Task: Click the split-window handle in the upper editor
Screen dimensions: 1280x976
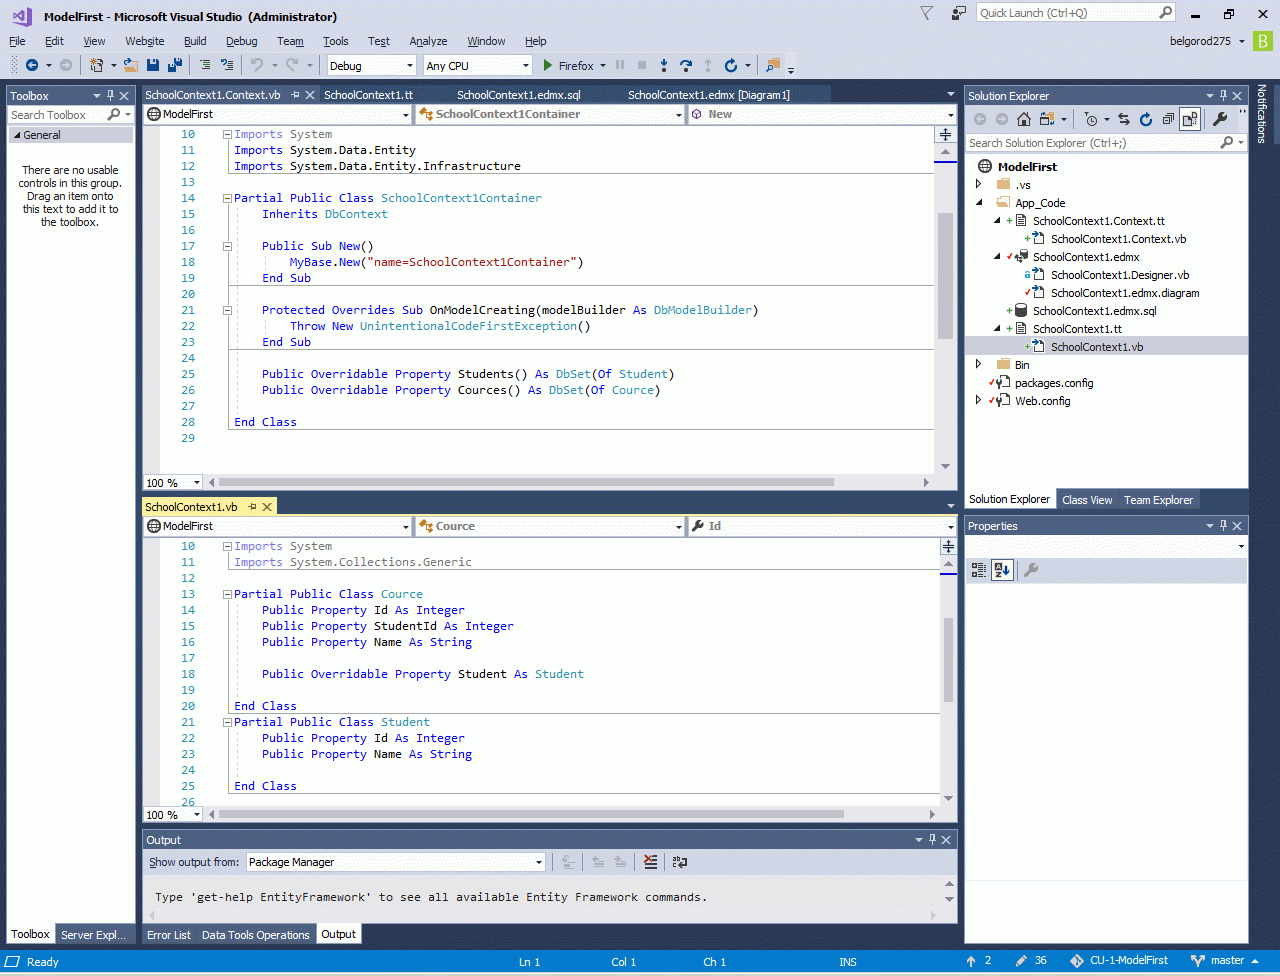Action: (x=946, y=134)
